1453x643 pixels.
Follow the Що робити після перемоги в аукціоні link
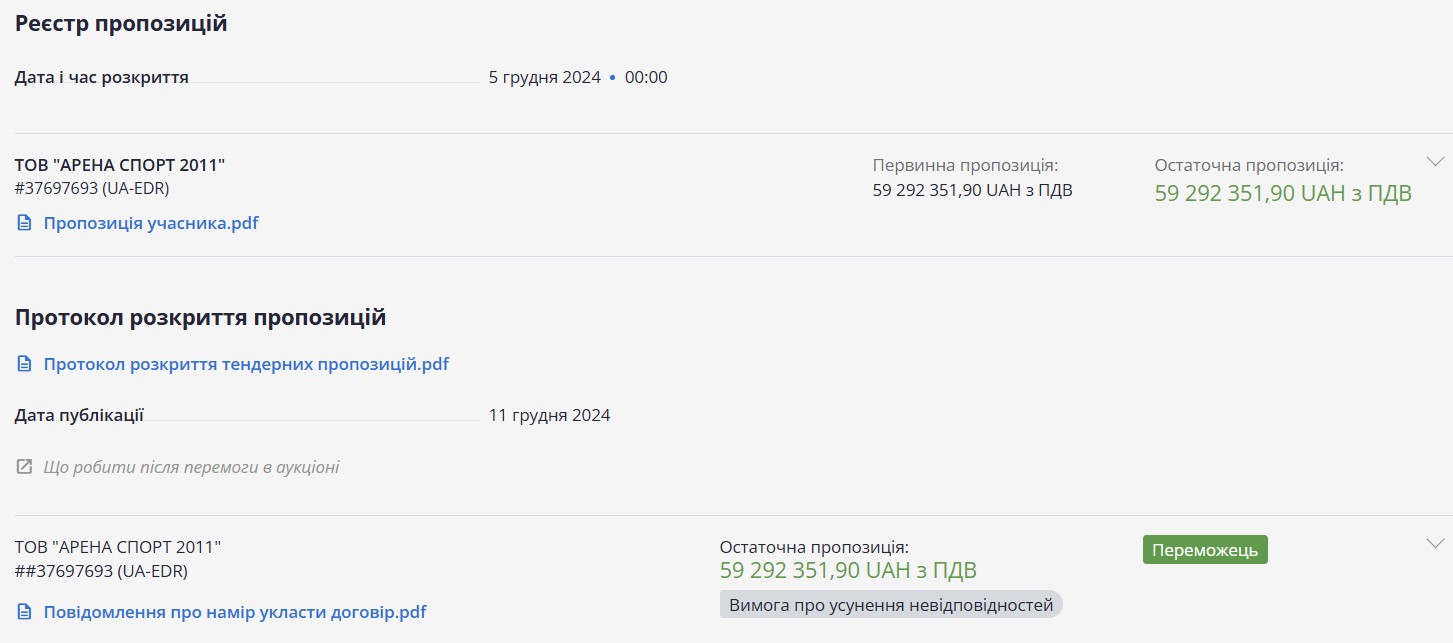191,467
